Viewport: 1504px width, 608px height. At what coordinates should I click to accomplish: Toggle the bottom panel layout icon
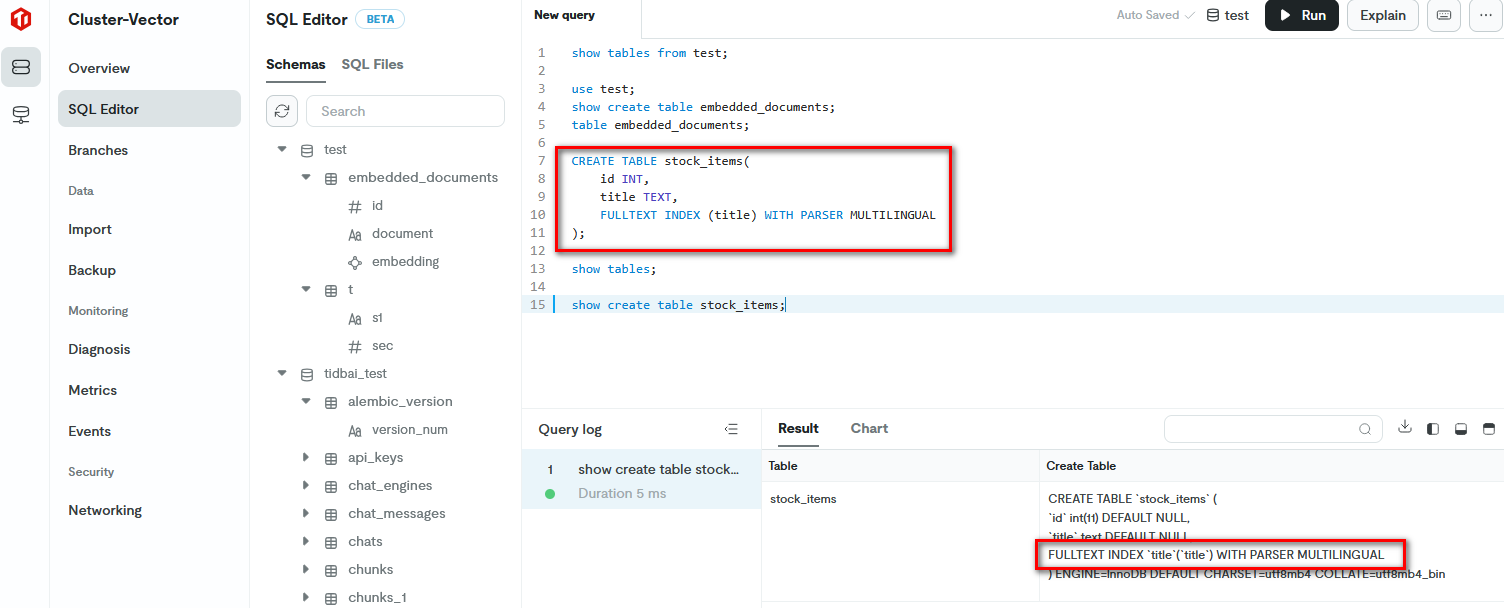tap(1461, 429)
